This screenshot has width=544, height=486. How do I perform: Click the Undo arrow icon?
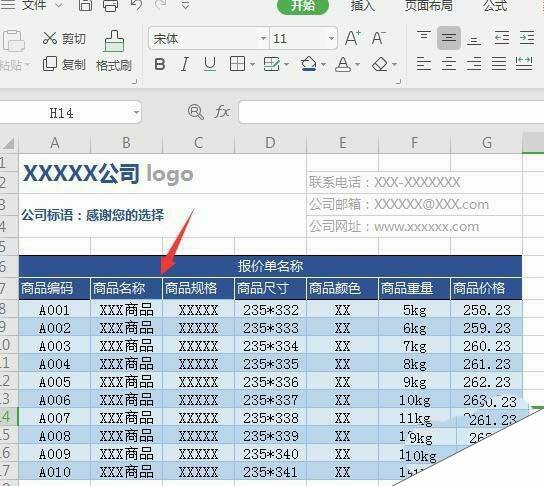pyautogui.click(x=136, y=5)
